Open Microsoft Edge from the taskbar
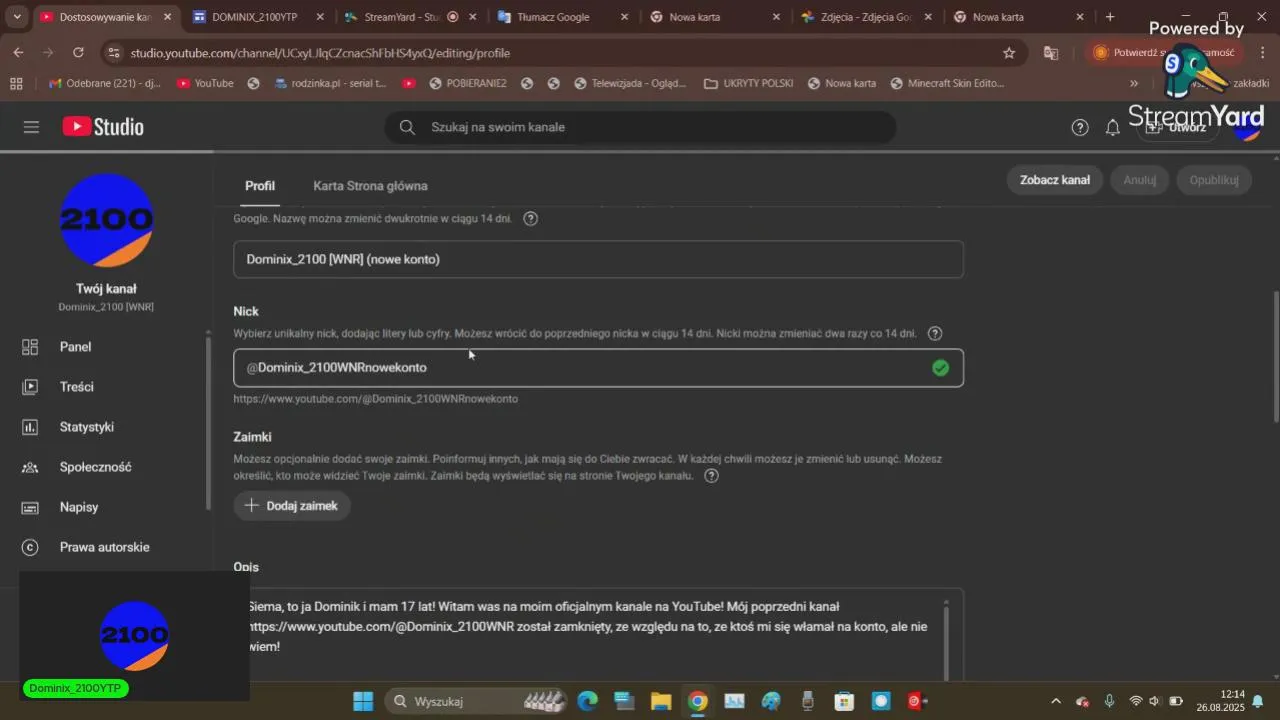1280x720 pixels. coord(587,701)
